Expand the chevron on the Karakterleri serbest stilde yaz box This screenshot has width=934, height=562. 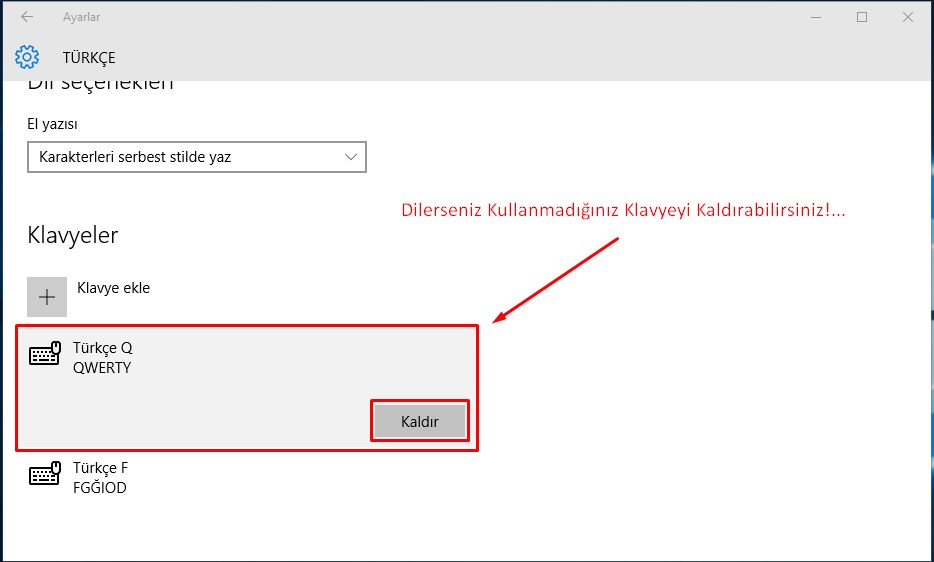pos(350,157)
